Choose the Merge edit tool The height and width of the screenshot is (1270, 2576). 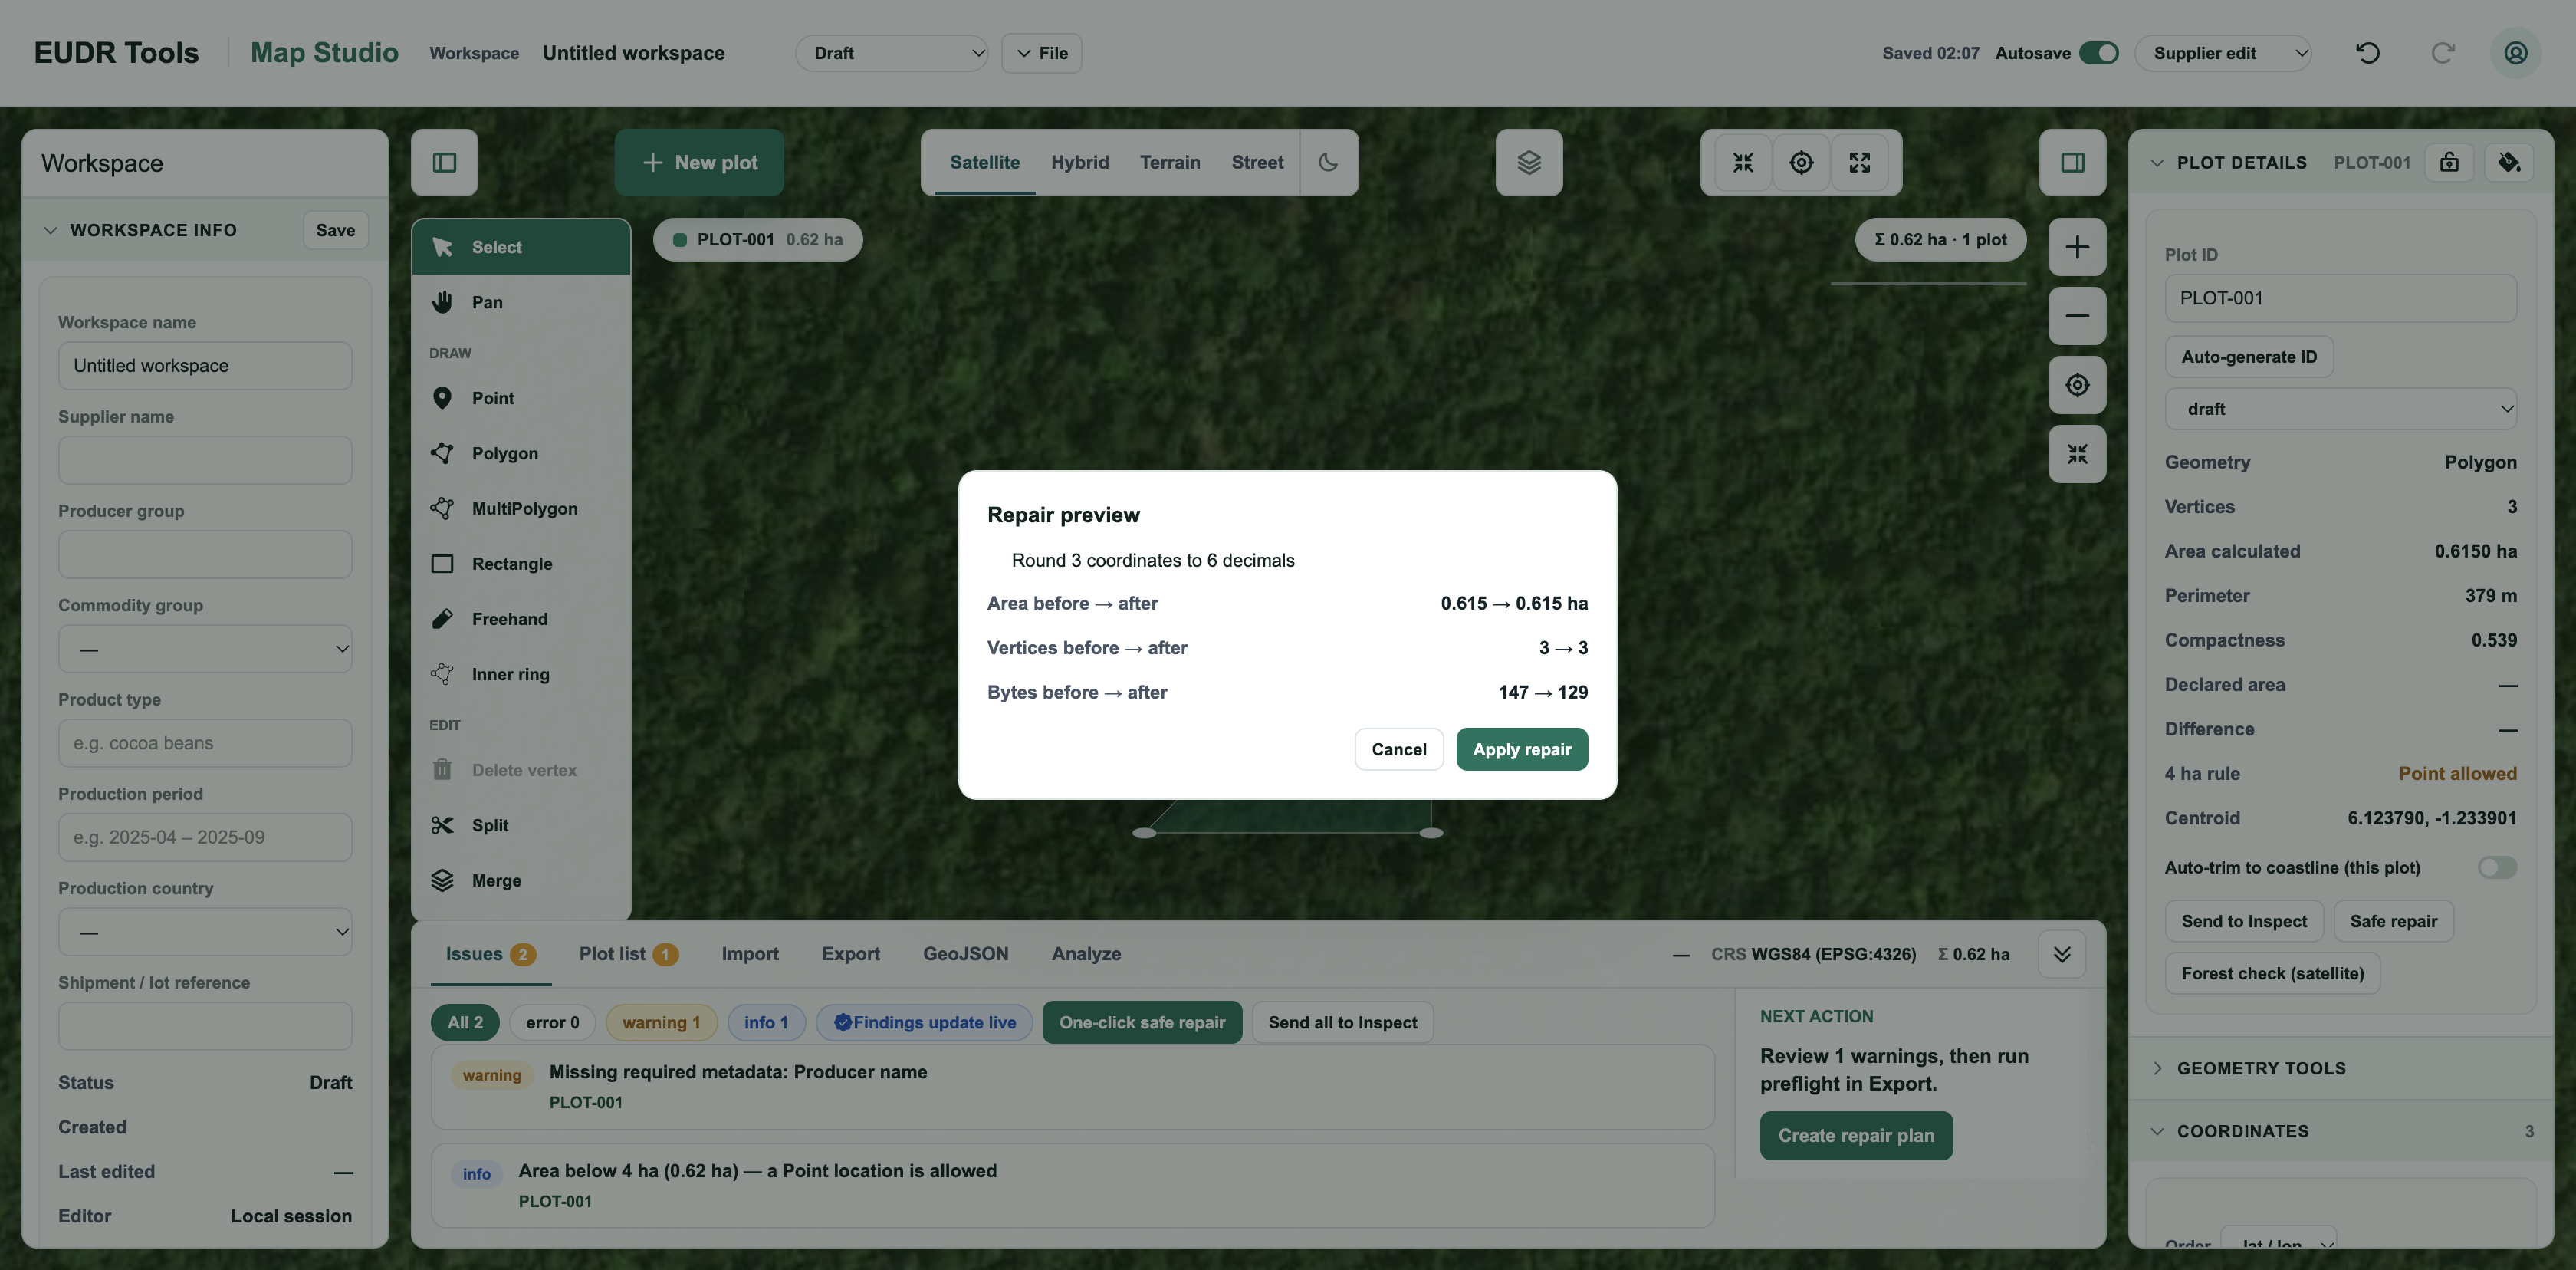[521, 881]
